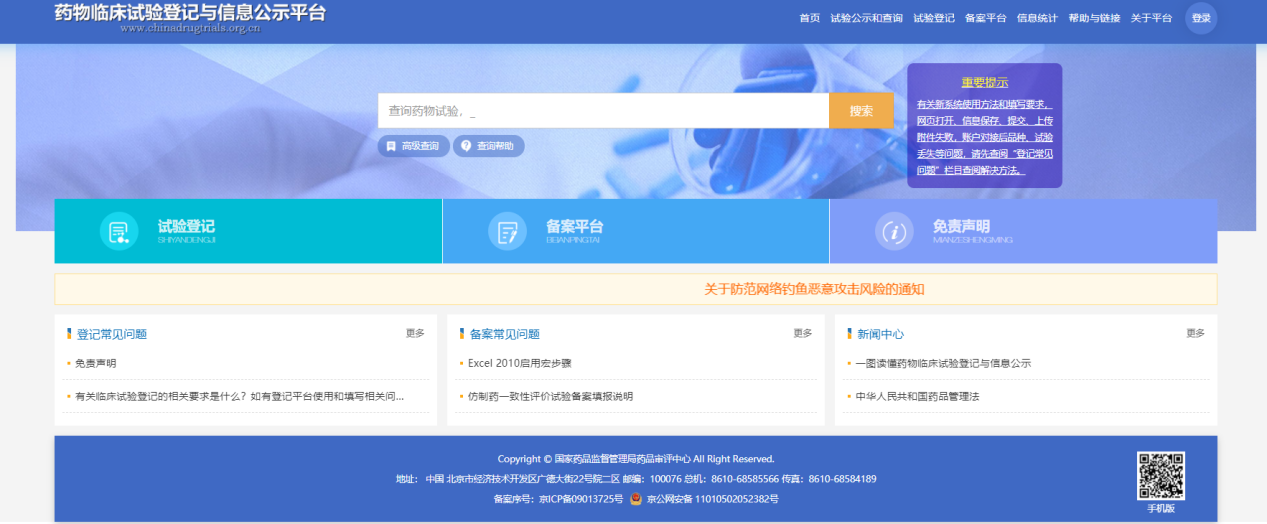Expand 更多 in 备案常见问题 section
1267x524 pixels.
click(x=802, y=333)
